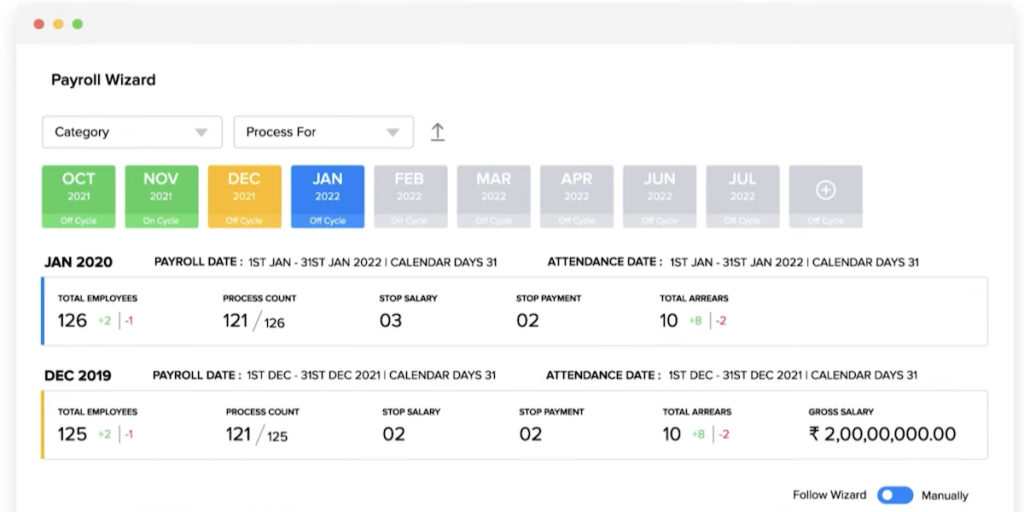
Task: Click the JUN 2022 month tile
Action: [x=659, y=196]
